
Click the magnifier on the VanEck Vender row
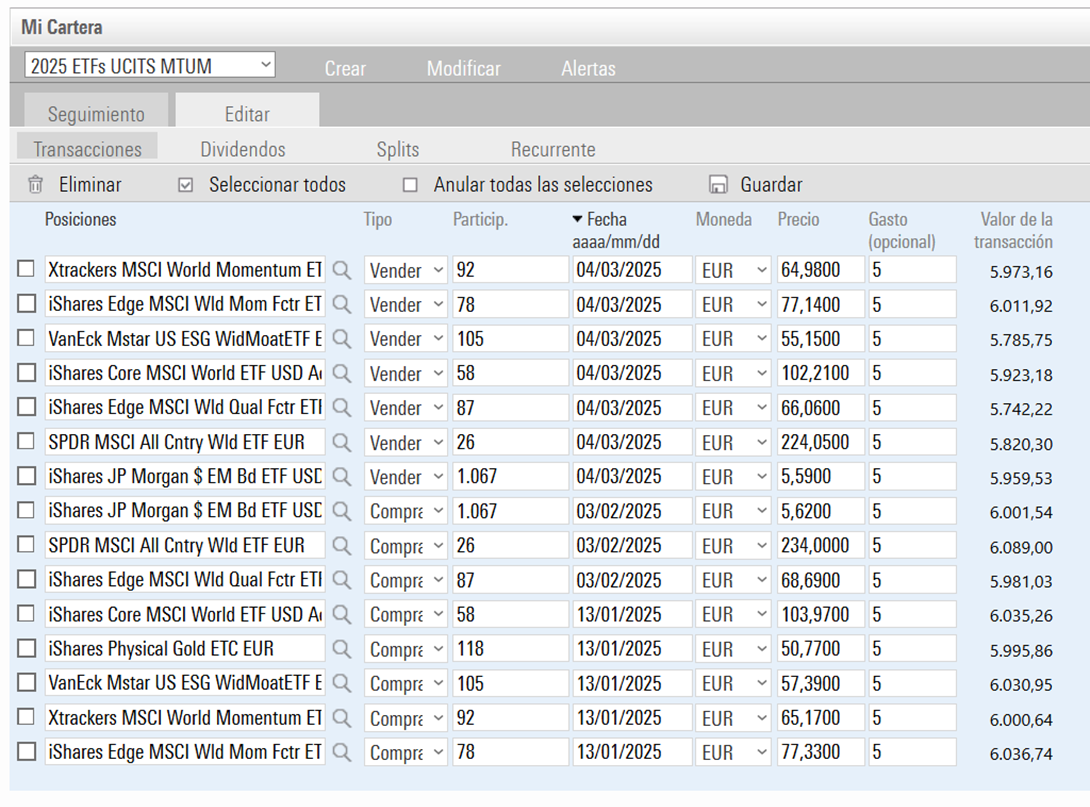[x=341, y=339]
